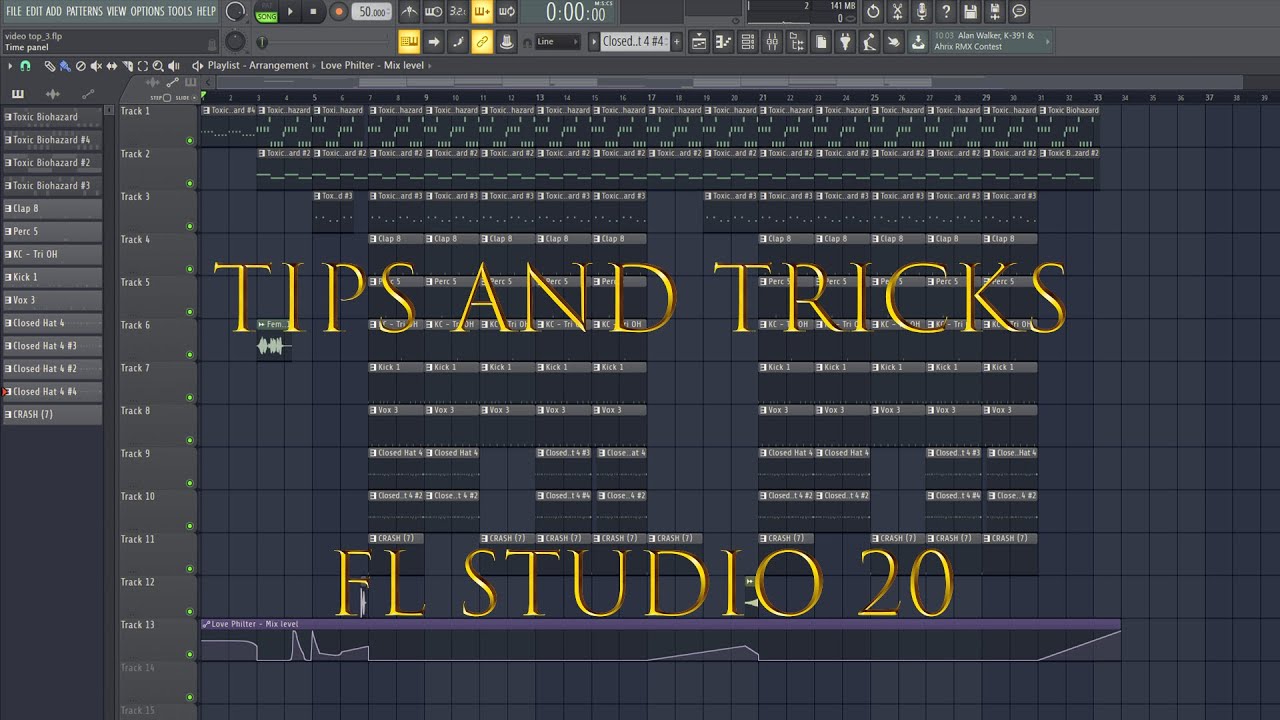Mute Track 1 with its green LED
The height and width of the screenshot is (720, 1280).
[x=190, y=141]
